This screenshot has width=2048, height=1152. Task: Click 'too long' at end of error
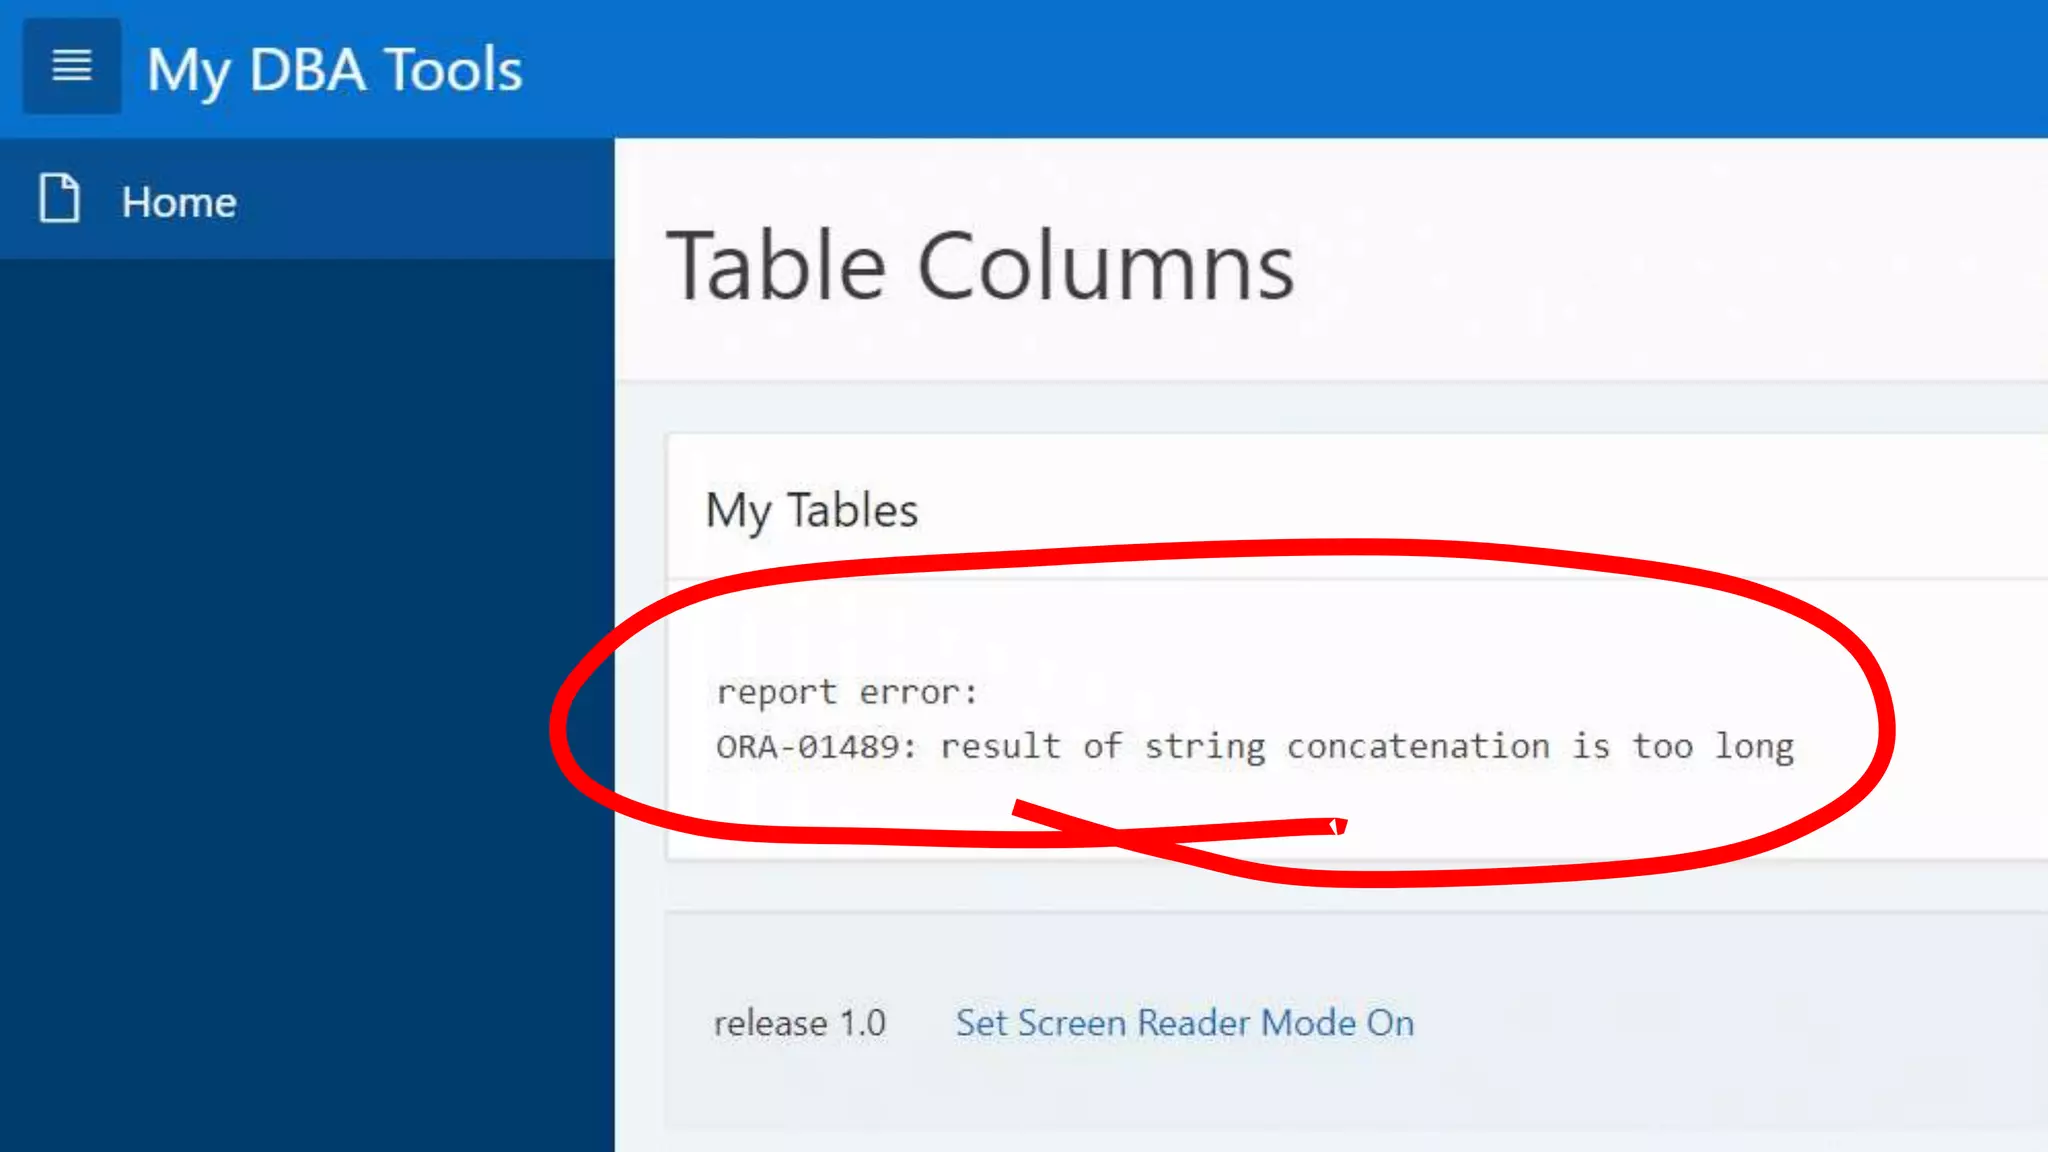(x=1712, y=746)
